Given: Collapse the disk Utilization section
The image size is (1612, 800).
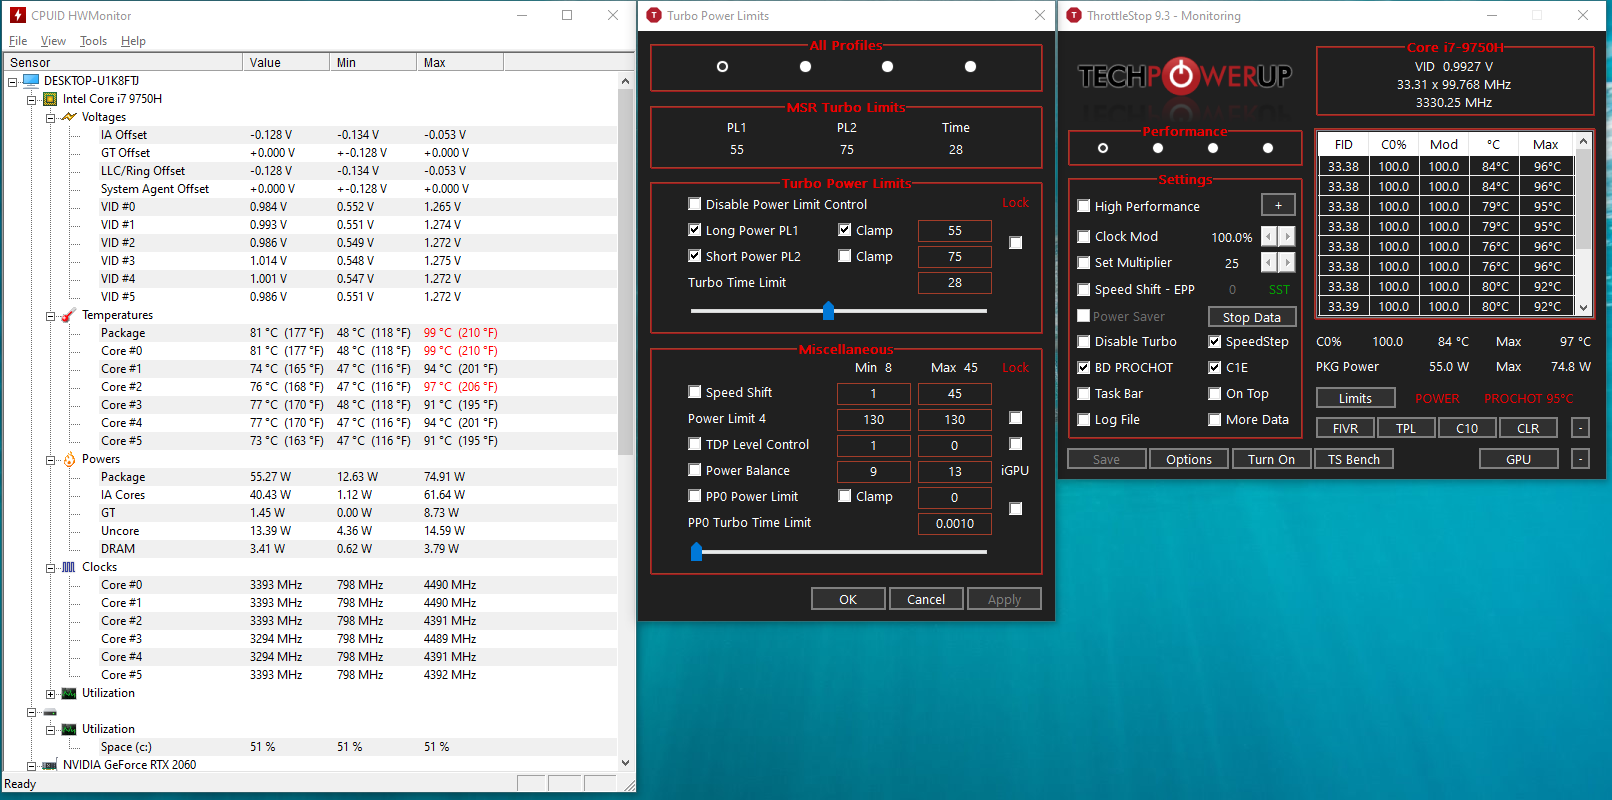Looking at the screenshot, I should [x=51, y=729].
